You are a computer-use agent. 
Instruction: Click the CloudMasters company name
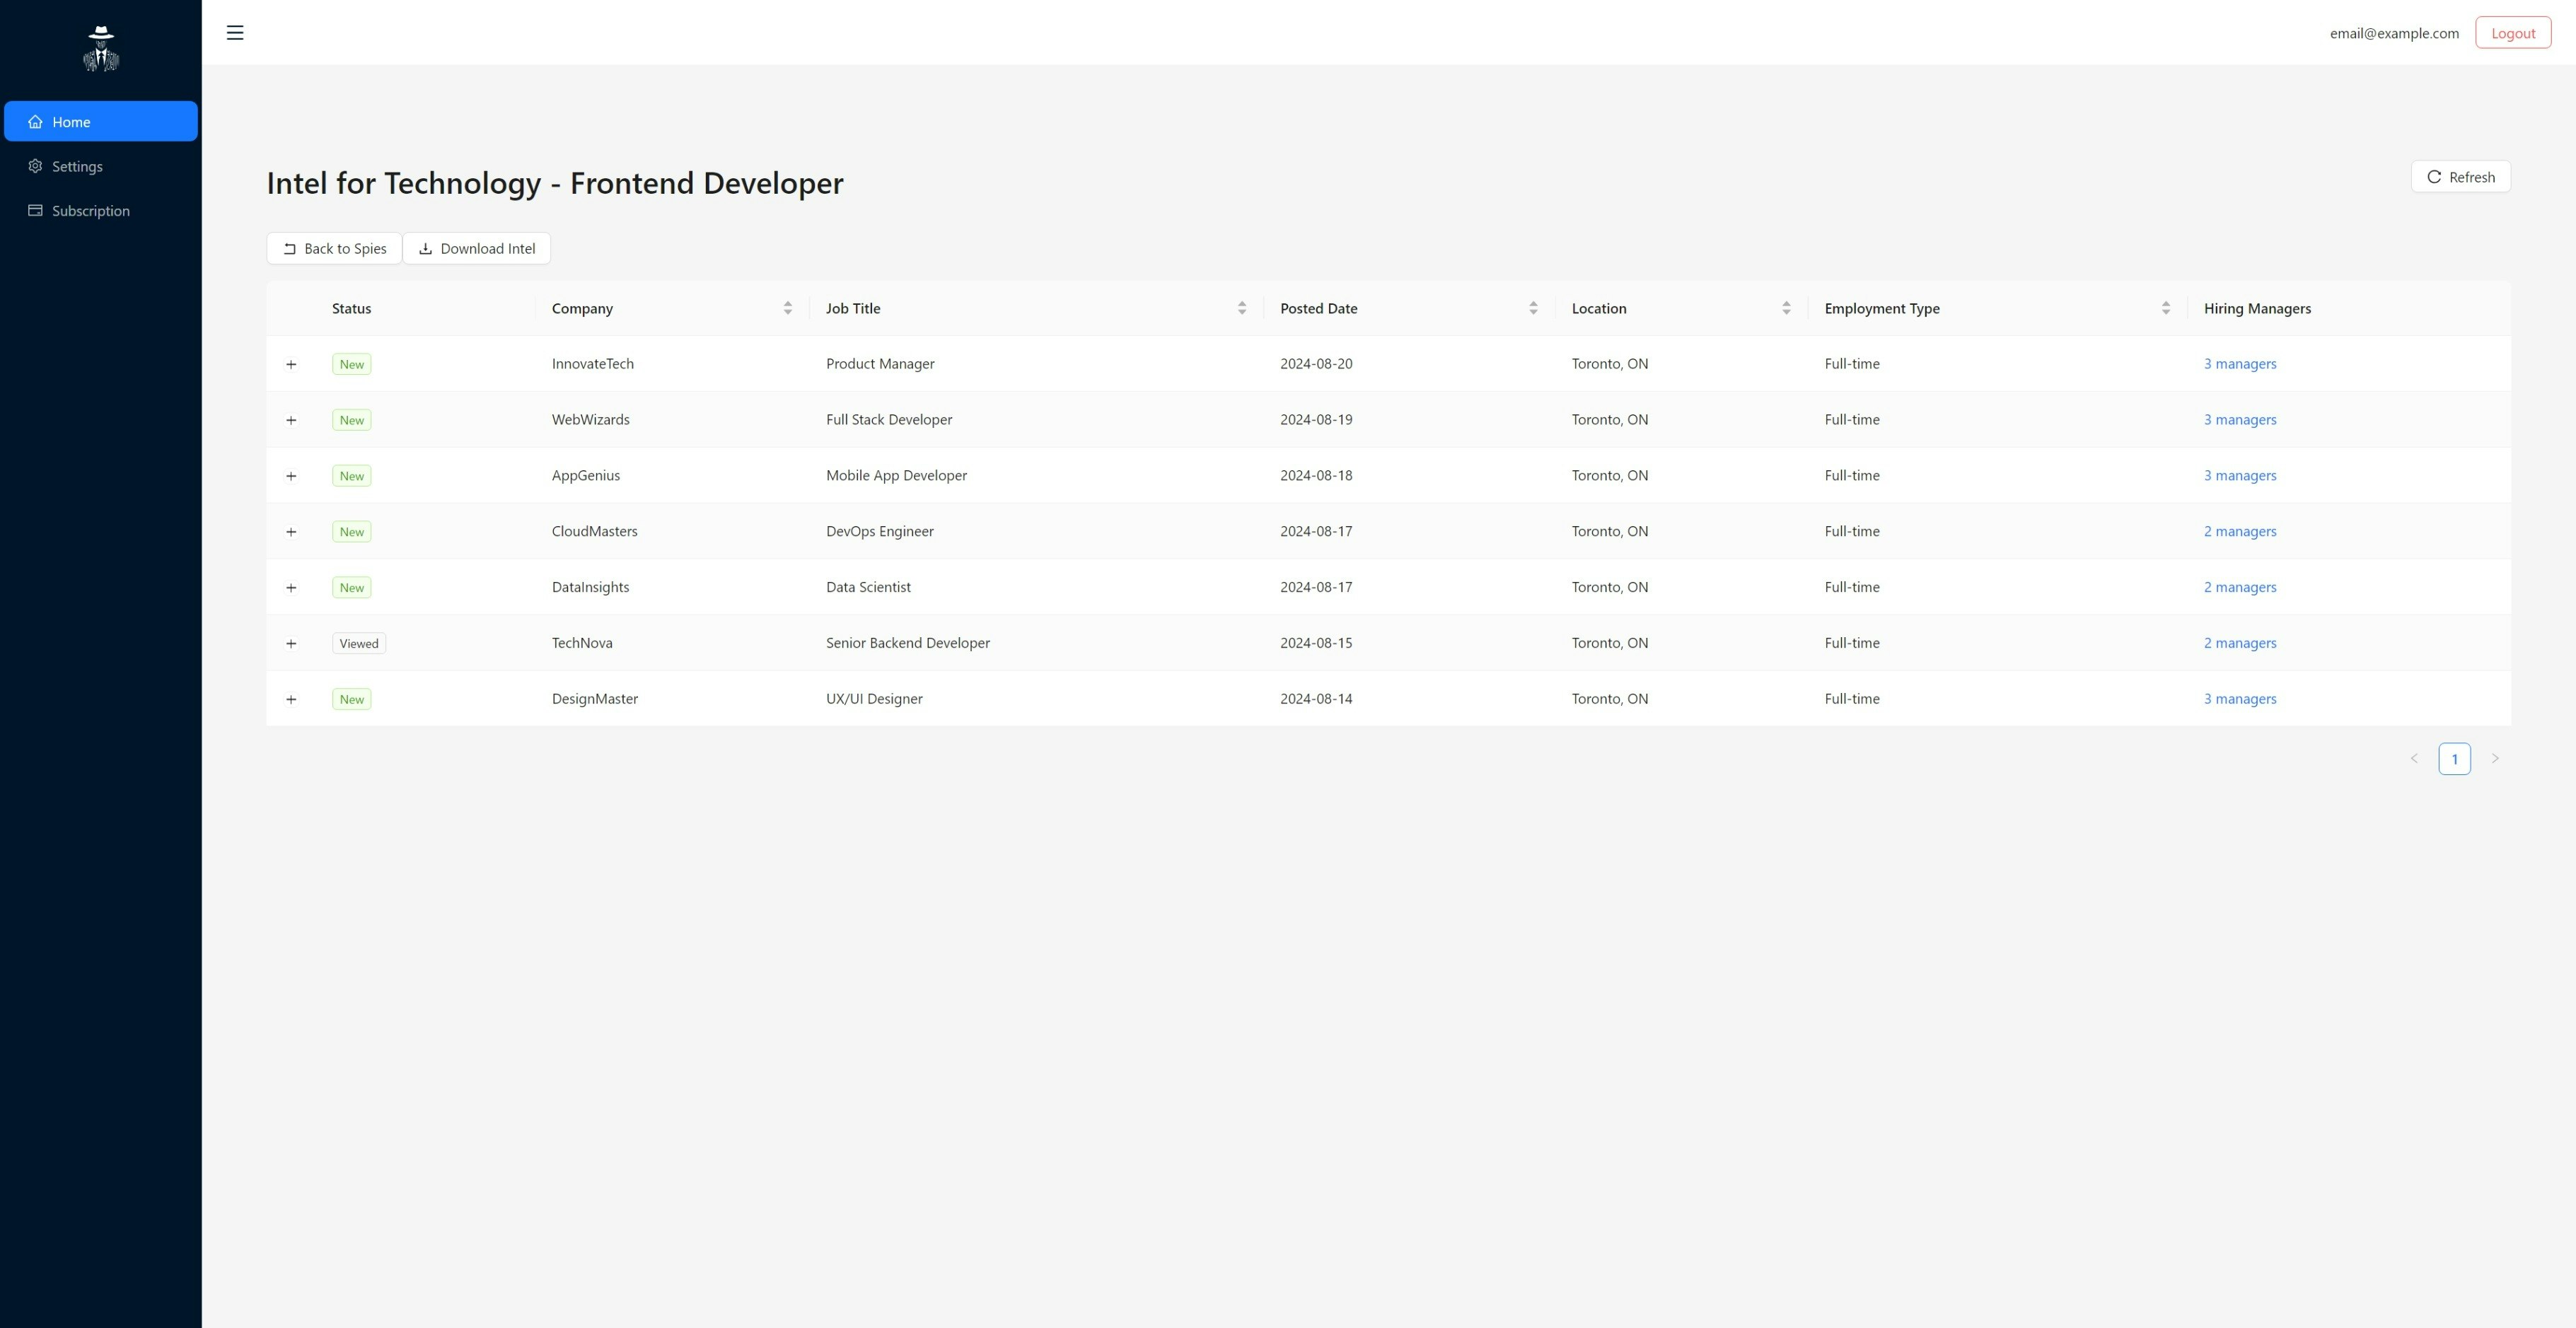click(x=595, y=531)
